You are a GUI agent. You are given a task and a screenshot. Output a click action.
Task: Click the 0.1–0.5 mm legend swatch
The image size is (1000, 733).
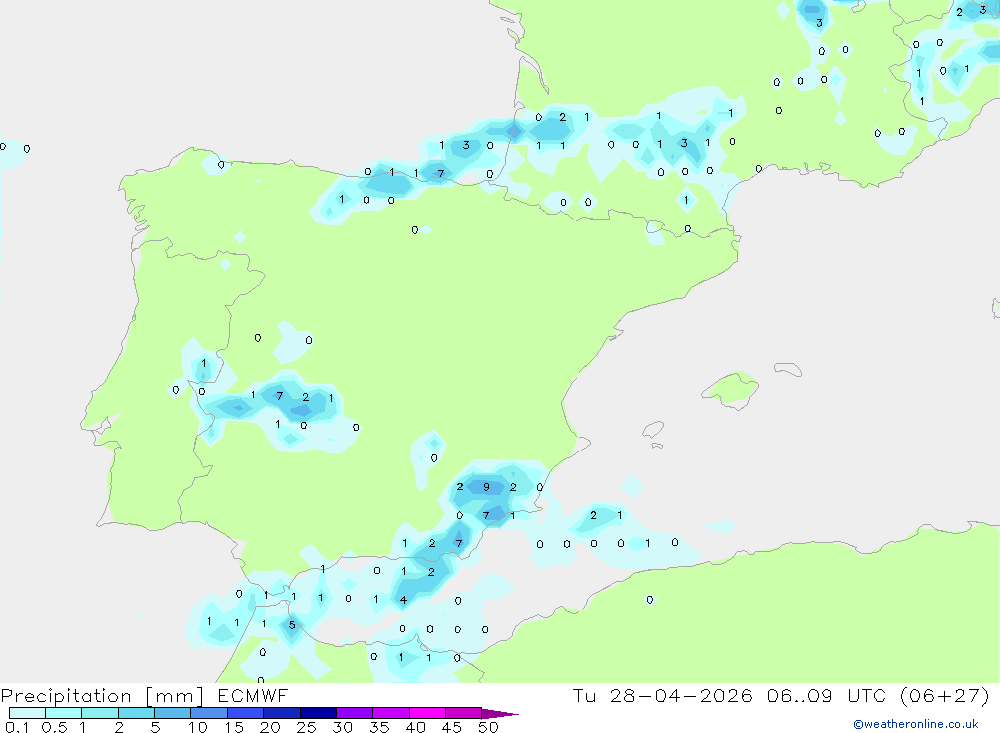point(27,713)
